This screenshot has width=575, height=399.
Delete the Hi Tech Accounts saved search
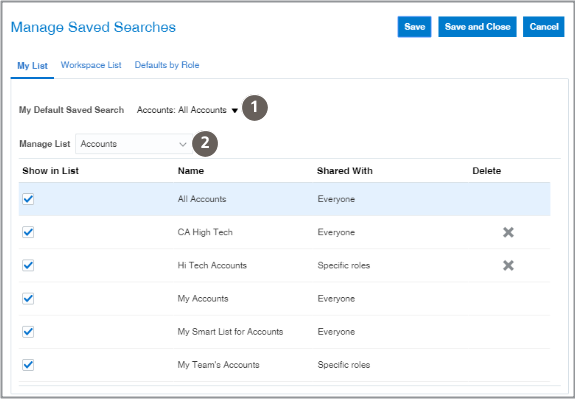coord(508,265)
